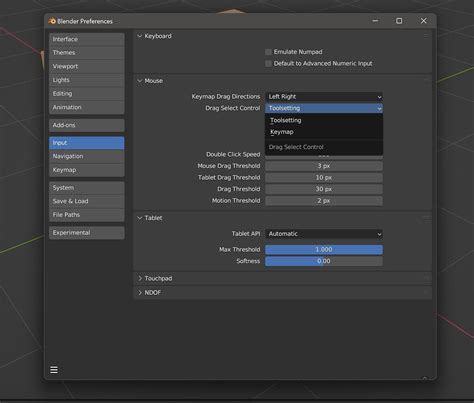Close the Blender Preferences window
Image resolution: width=474 pixels, height=403 pixels.
[424, 21]
